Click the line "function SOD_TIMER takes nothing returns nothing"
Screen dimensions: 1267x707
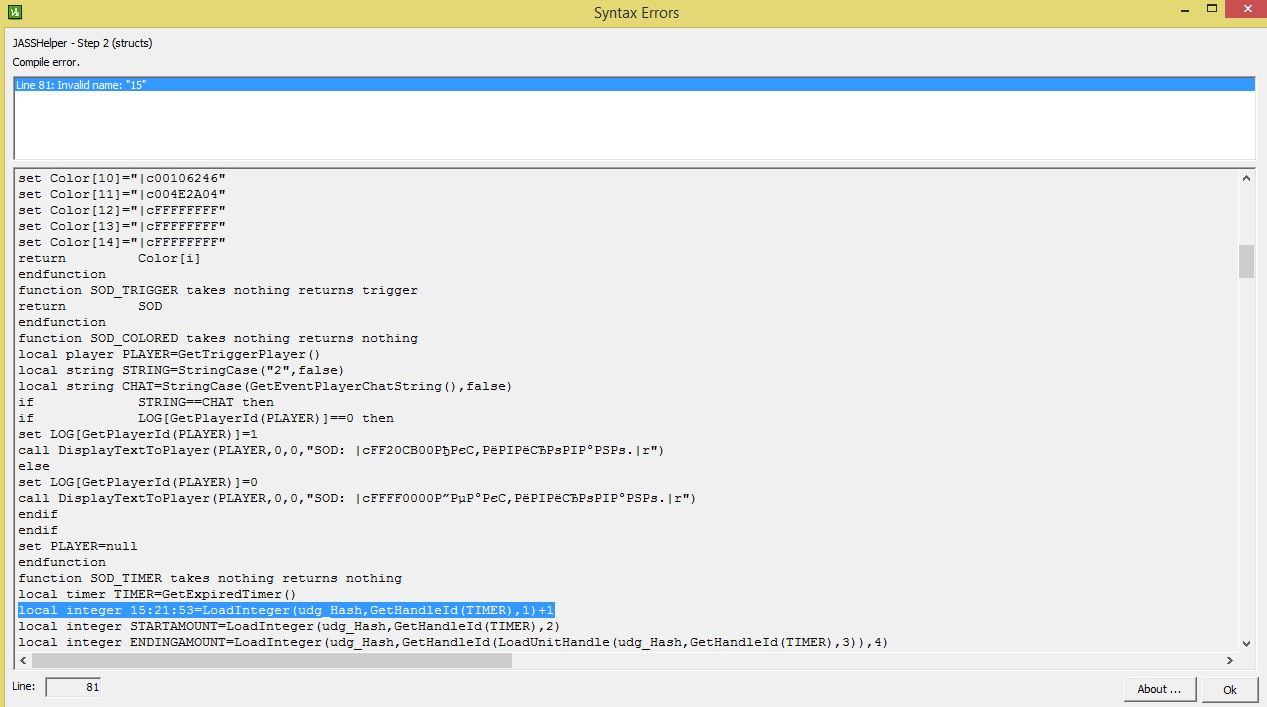210,578
